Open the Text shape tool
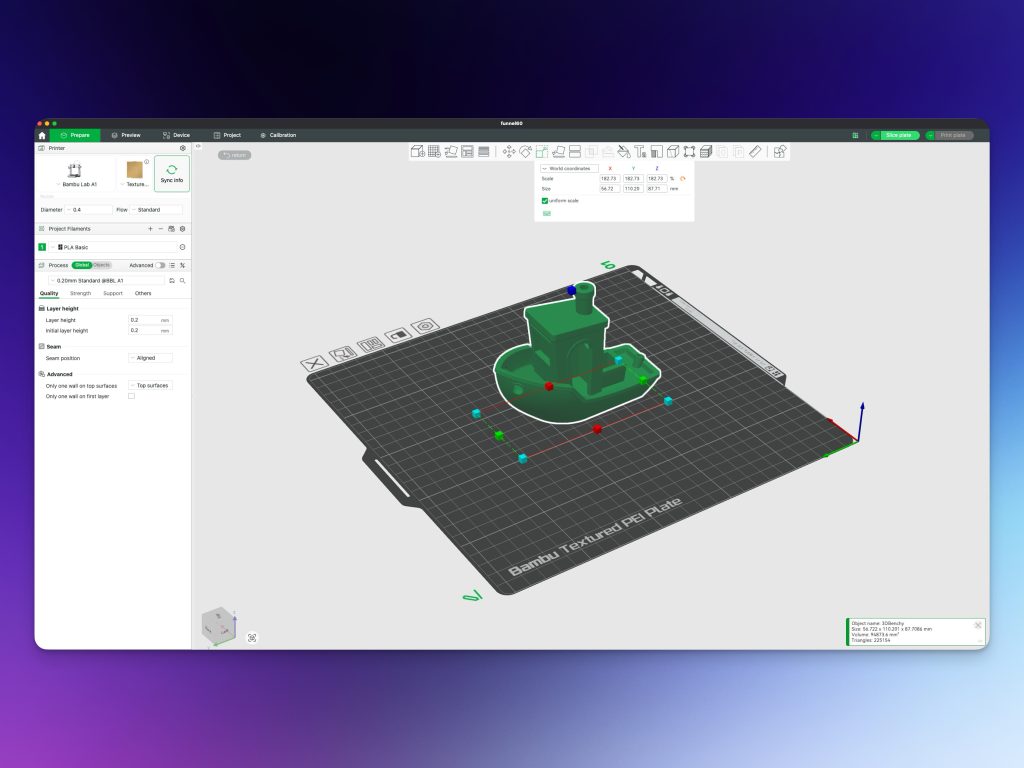This screenshot has height=768, width=1024. [x=640, y=152]
